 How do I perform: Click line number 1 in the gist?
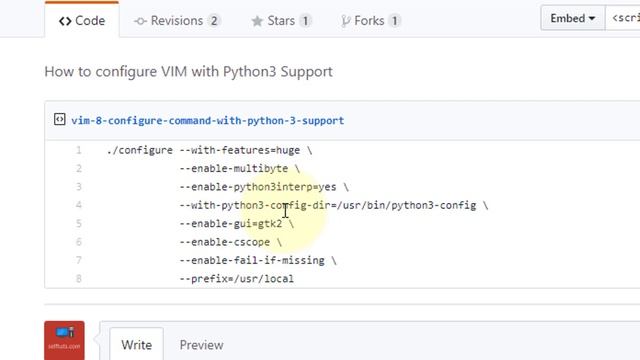pos(79,151)
